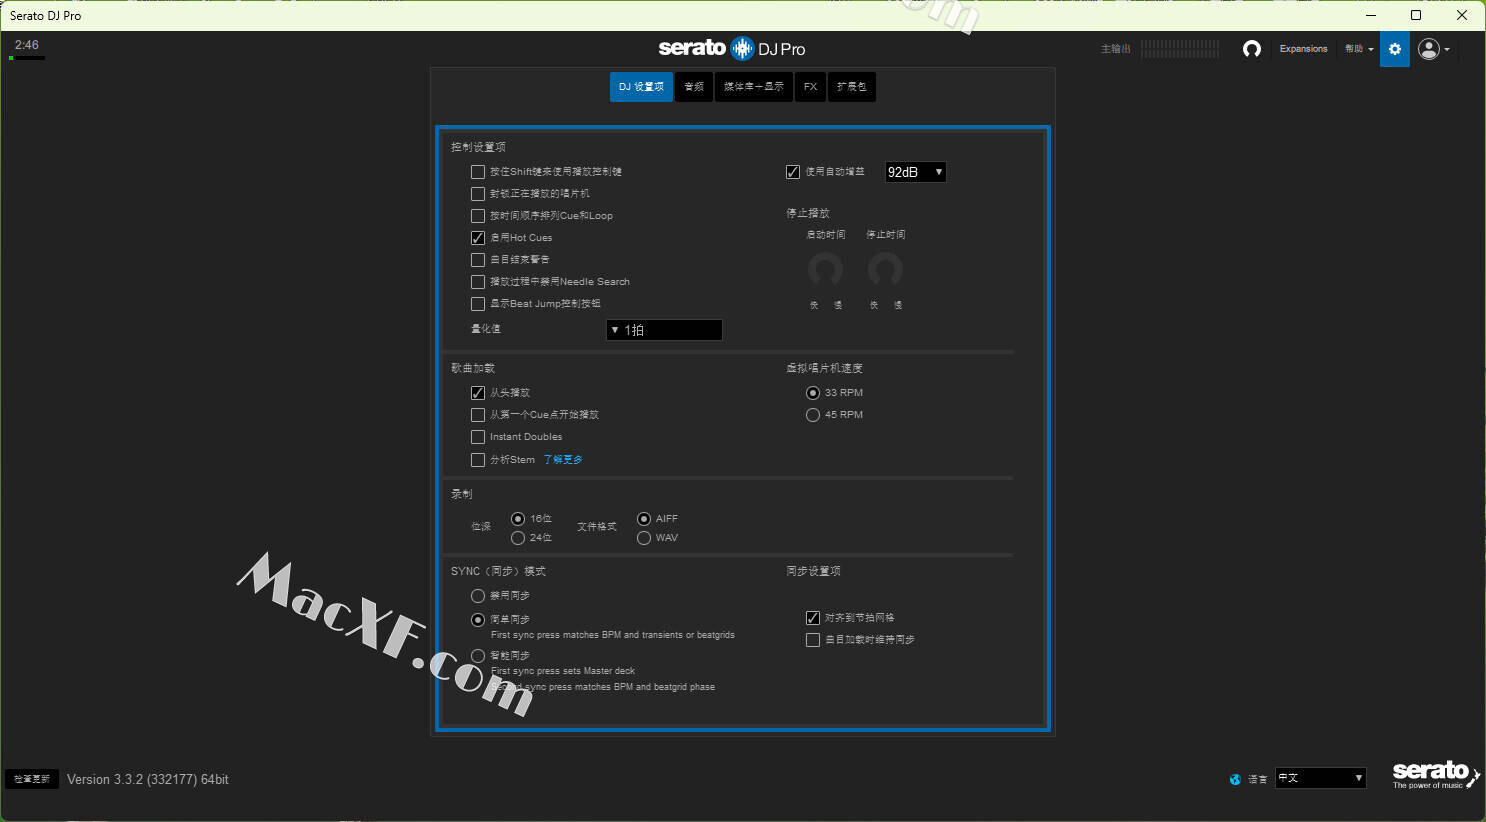
Task: Switch to the FX tab
Action: click(x=810, y=87)
